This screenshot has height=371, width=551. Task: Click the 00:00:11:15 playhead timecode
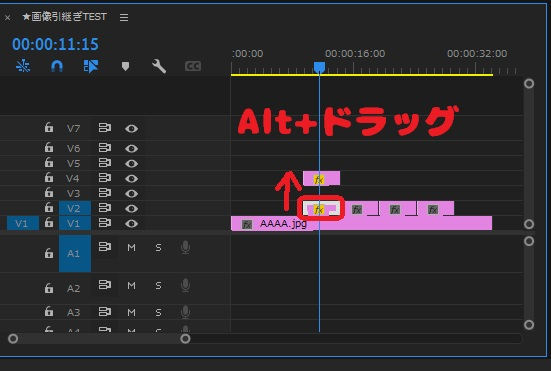pyautogui.click(x=55, y=44)
